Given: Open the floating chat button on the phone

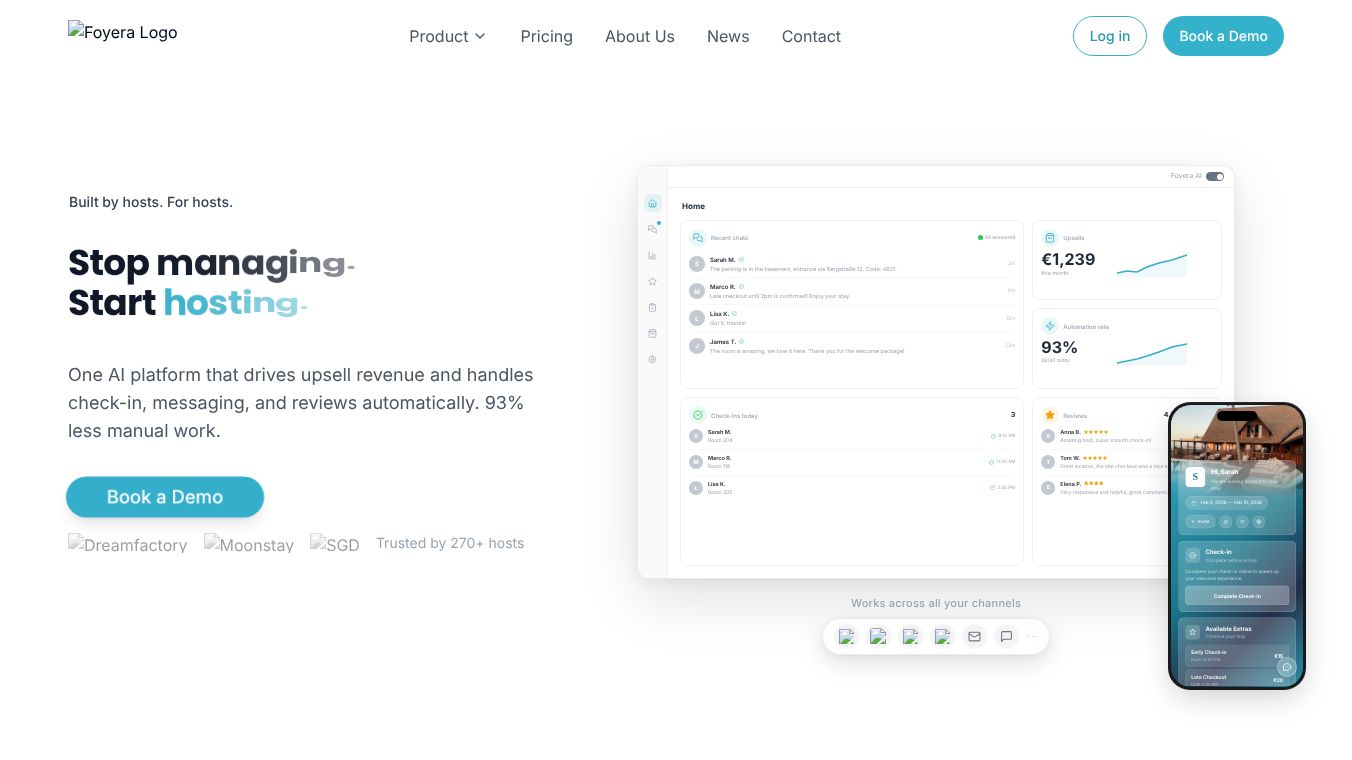Looking at the screenshot, I should pyautogui.click(x=1287, y=667).
